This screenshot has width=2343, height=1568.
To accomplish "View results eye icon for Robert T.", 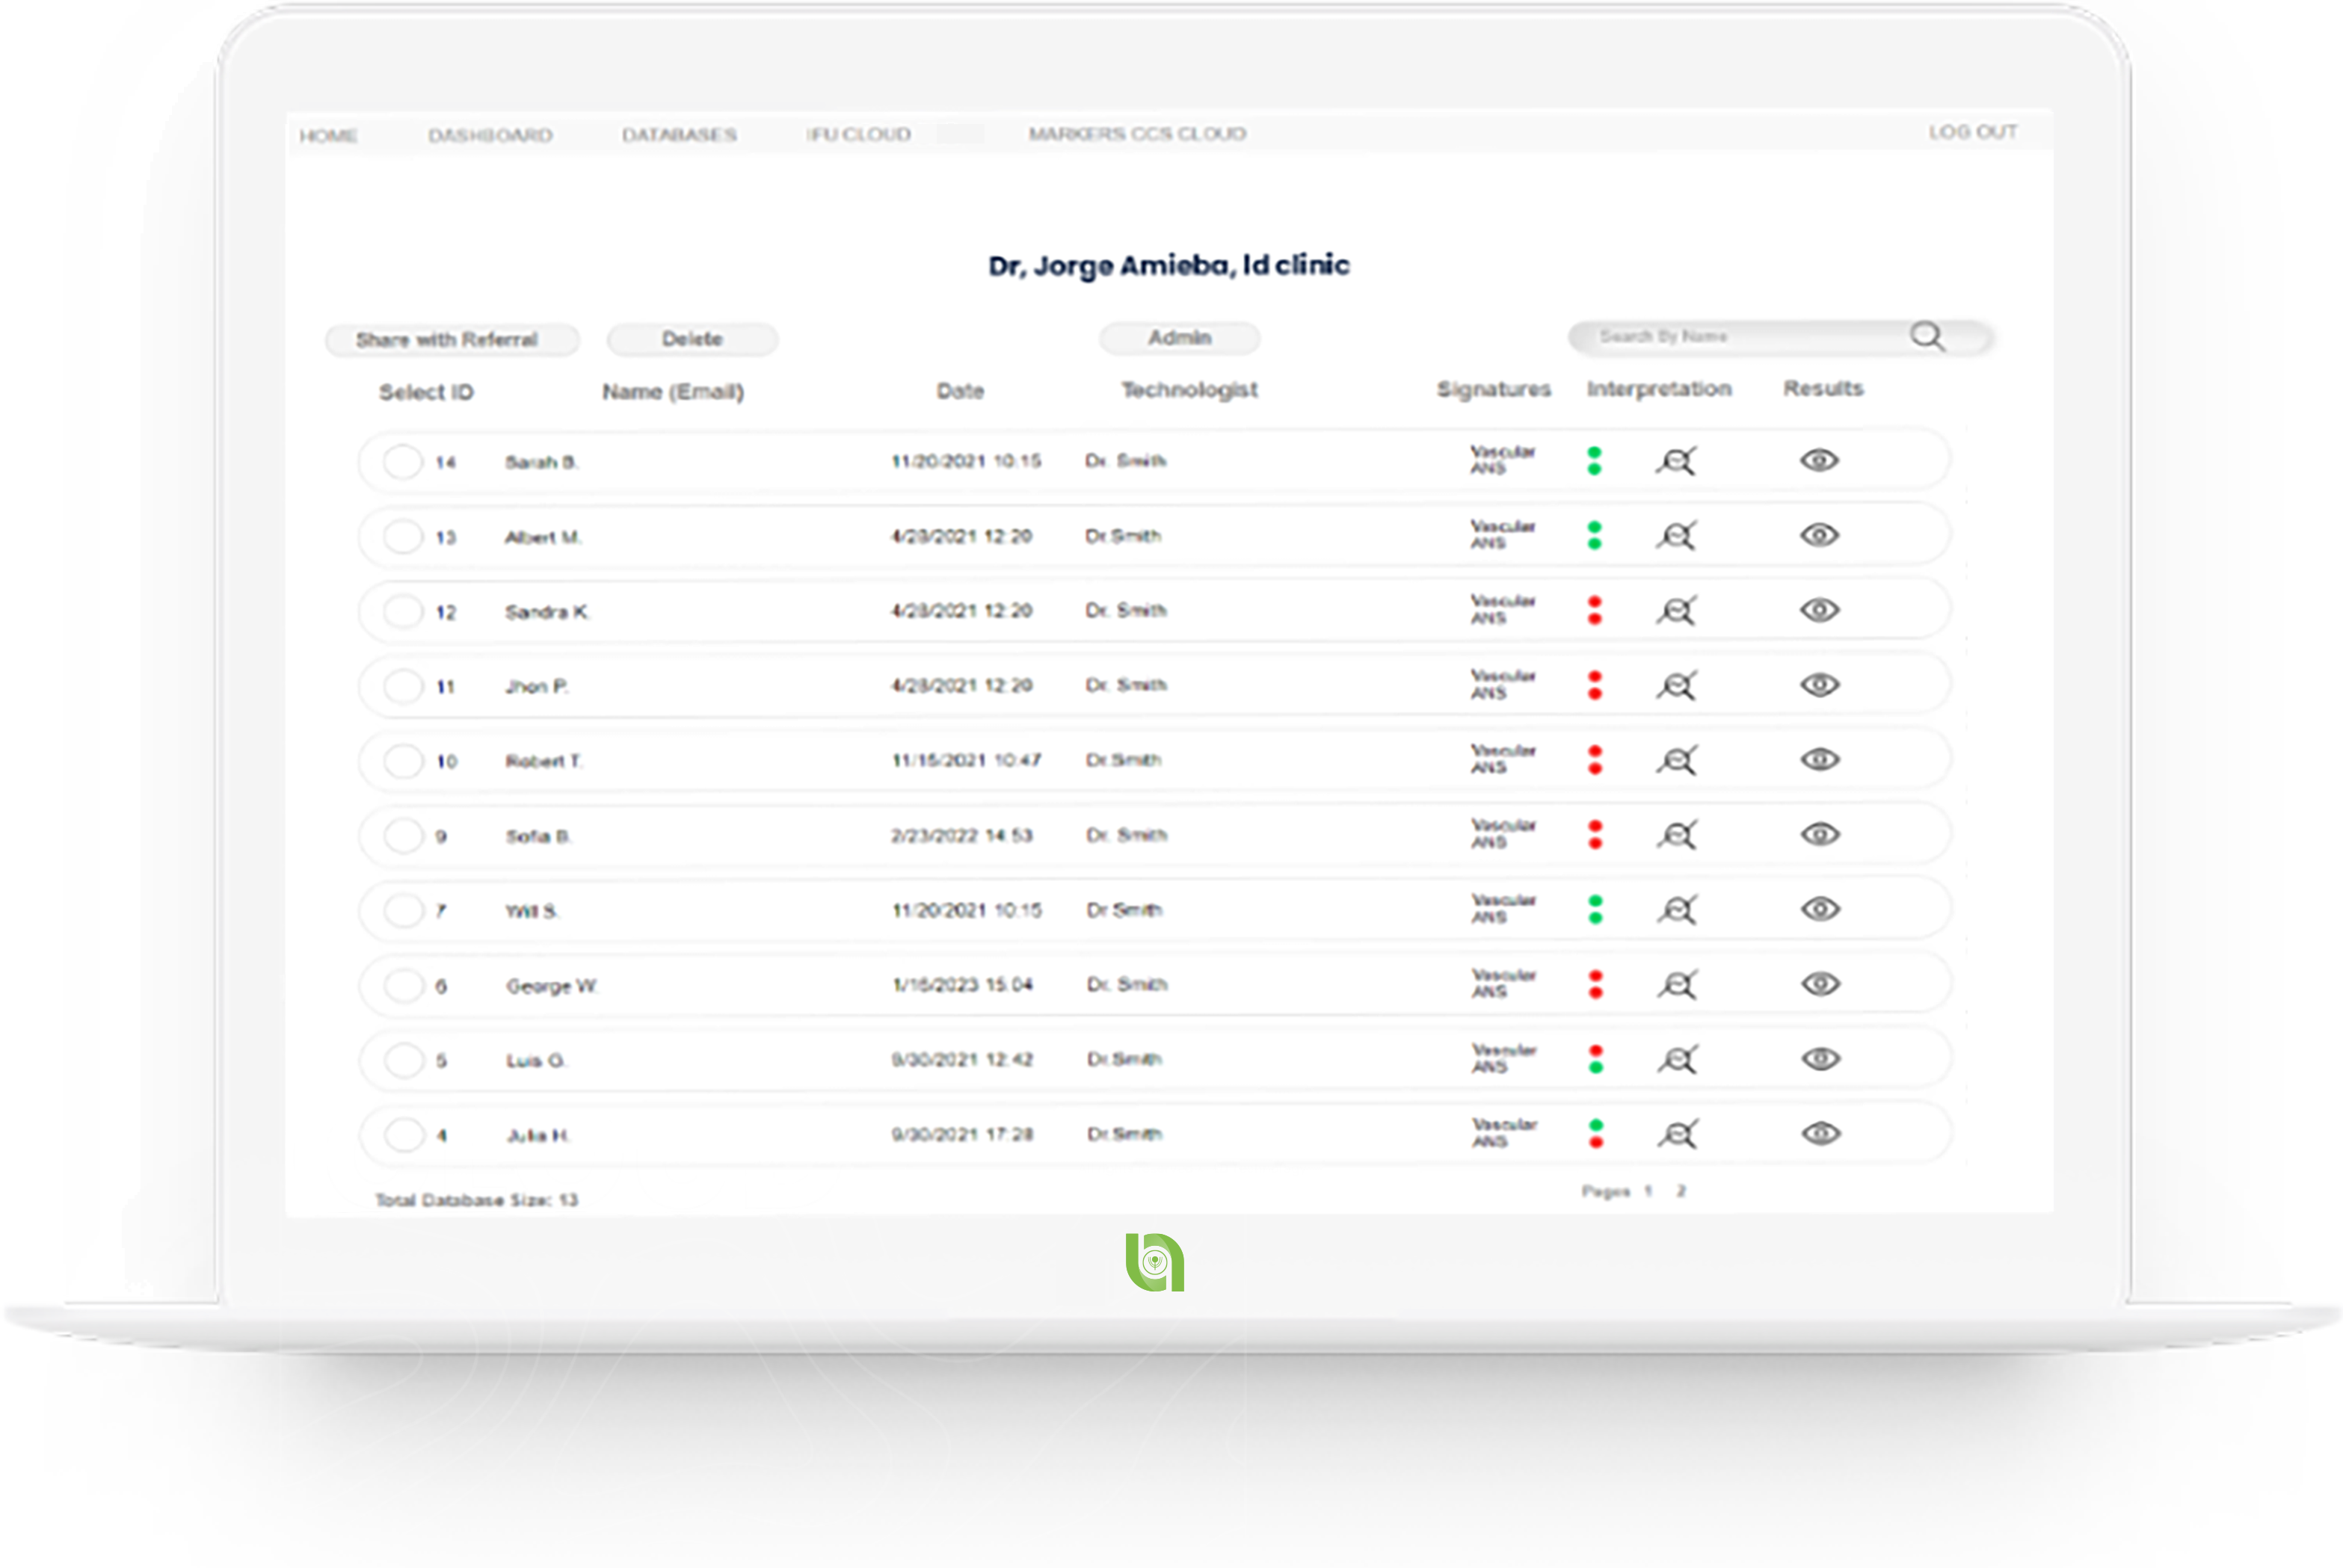I will point(1820,760).
